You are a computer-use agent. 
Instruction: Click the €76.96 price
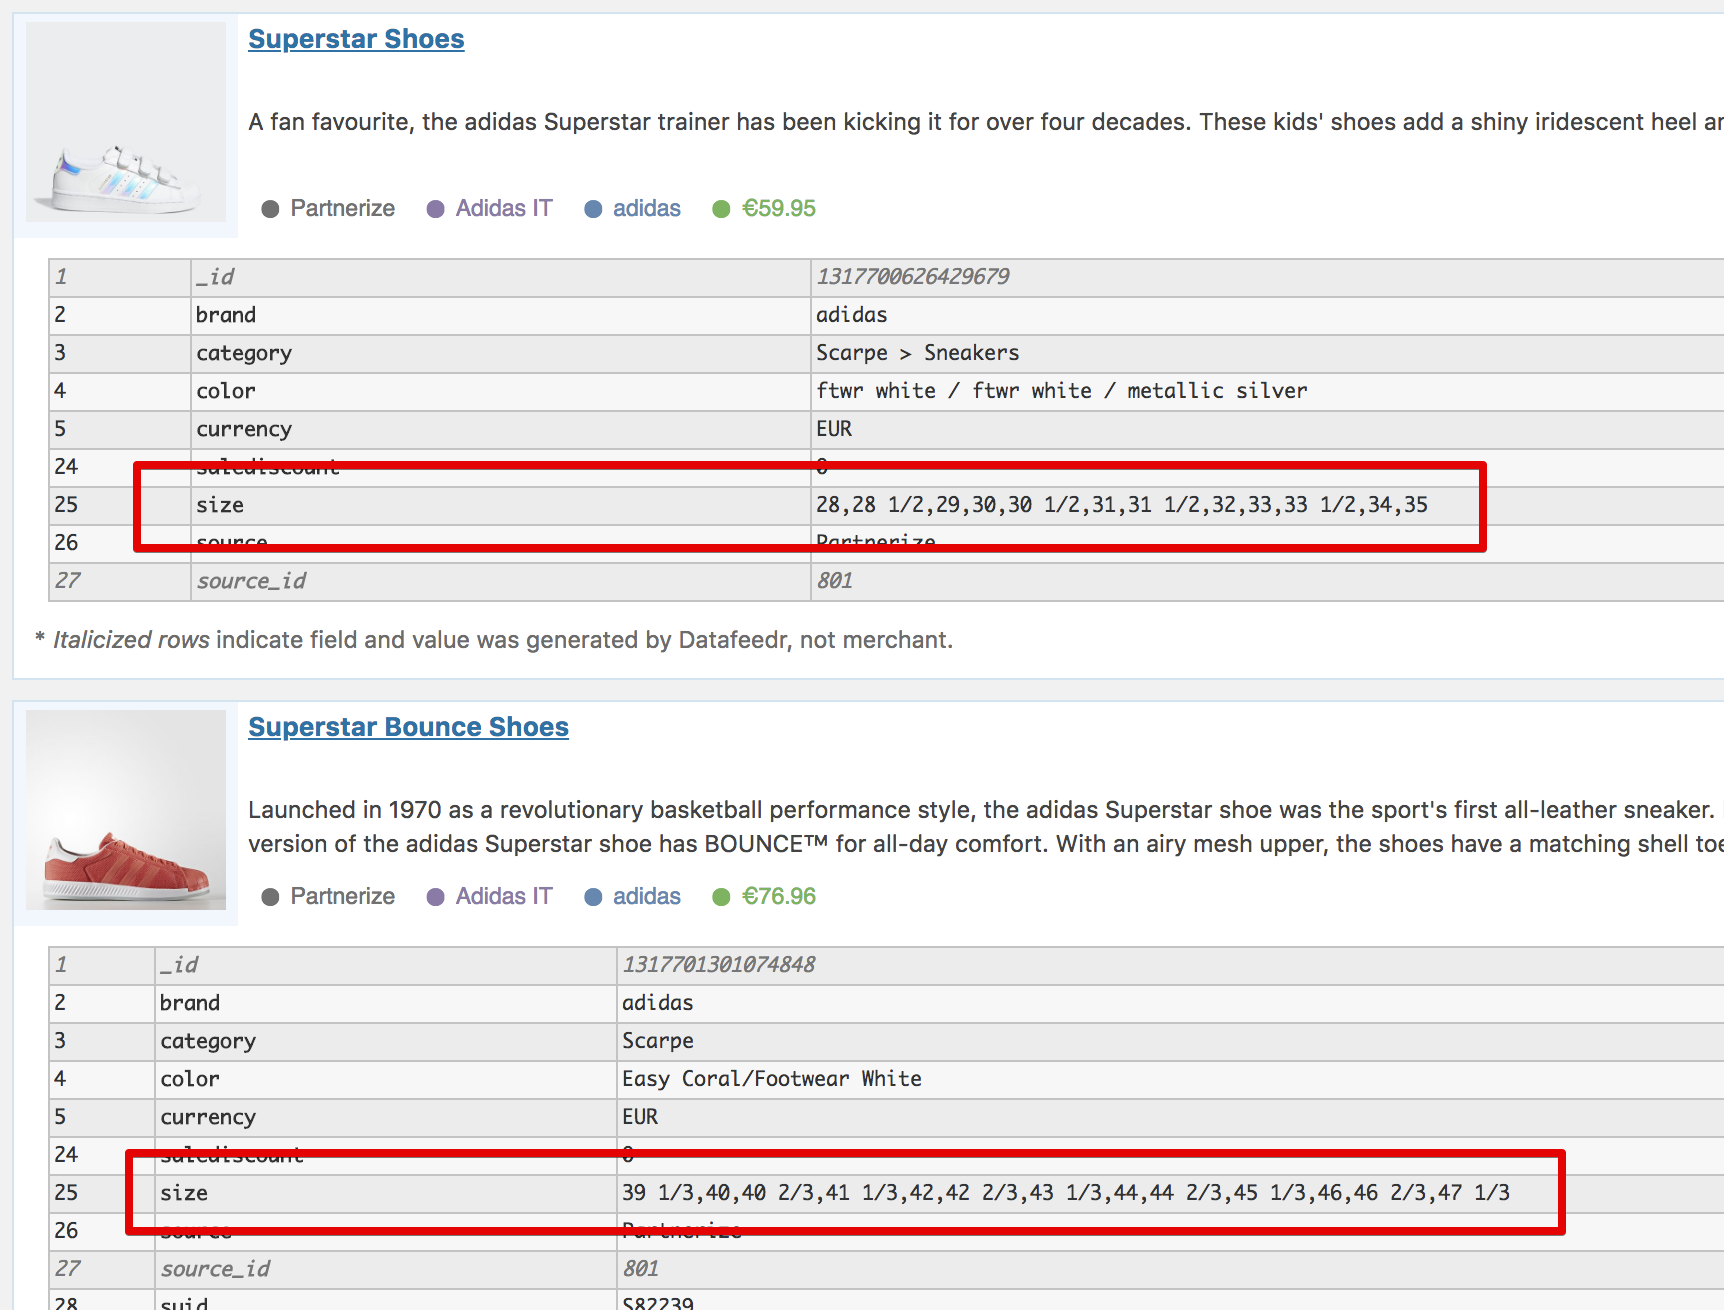[x=779, y=896]
